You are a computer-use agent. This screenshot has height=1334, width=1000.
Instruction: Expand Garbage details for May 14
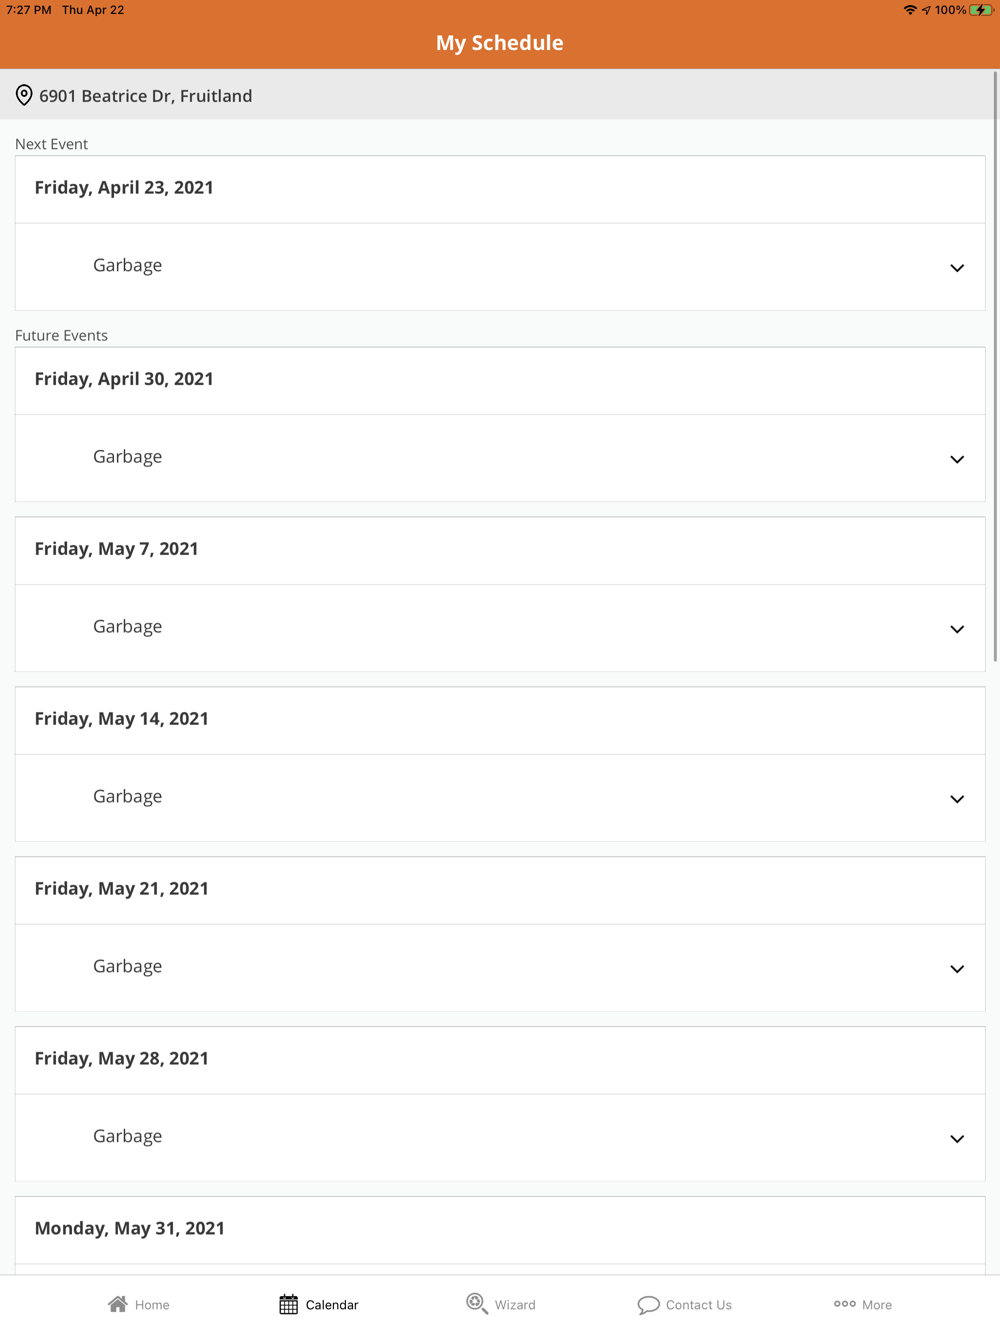coord(956,799)
